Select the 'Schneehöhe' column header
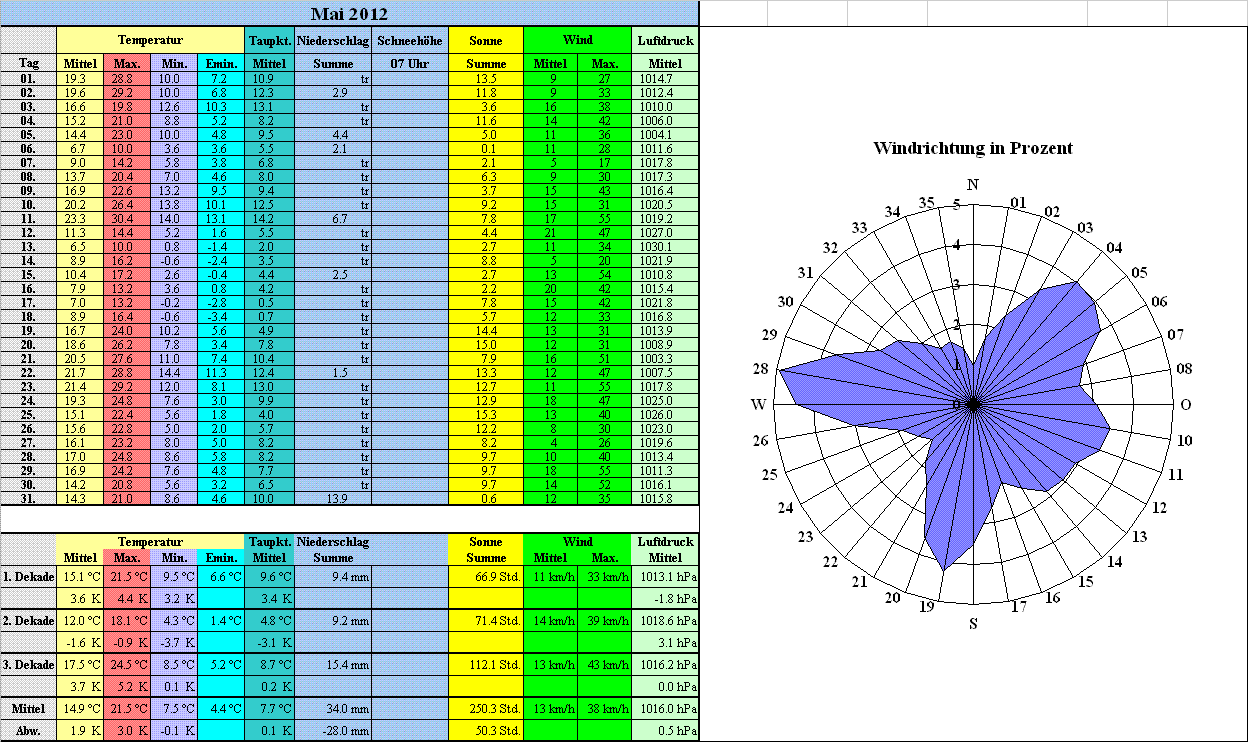1248x742 pixels. point(410,40)
